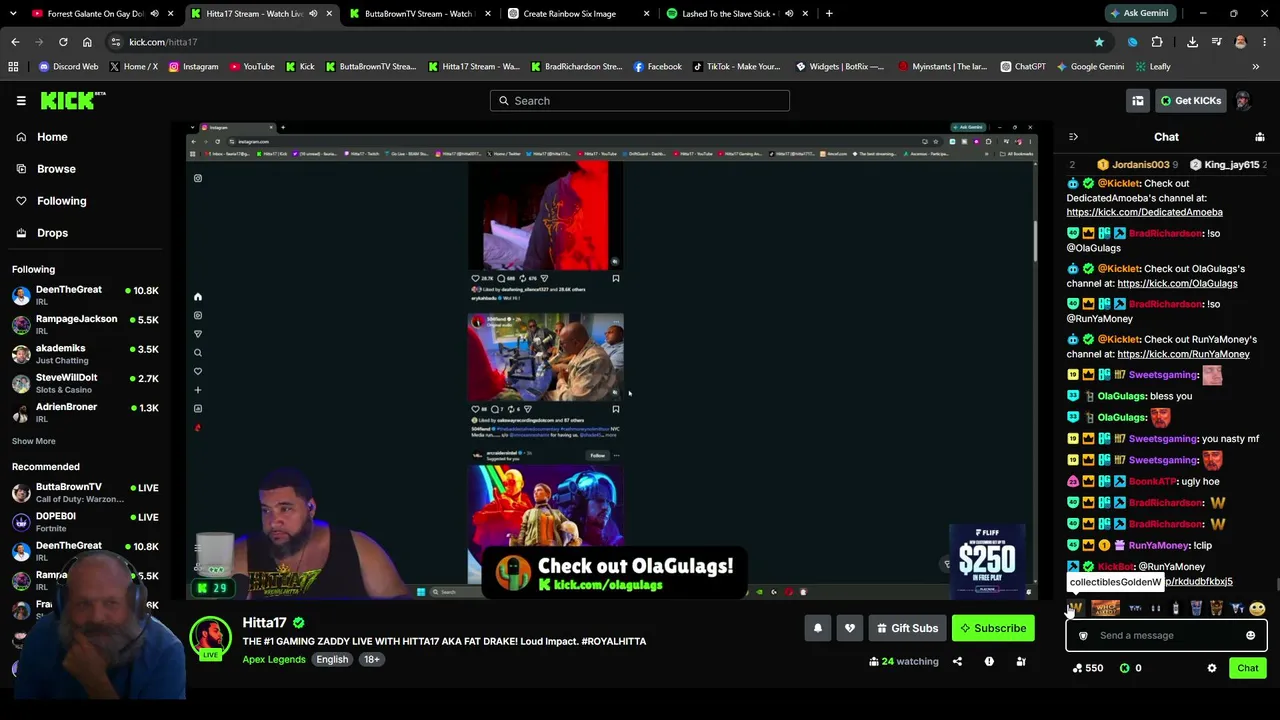Open the user profile avatar menu
Viewport: 1280px width, 720px height.
click(1243, 100)
